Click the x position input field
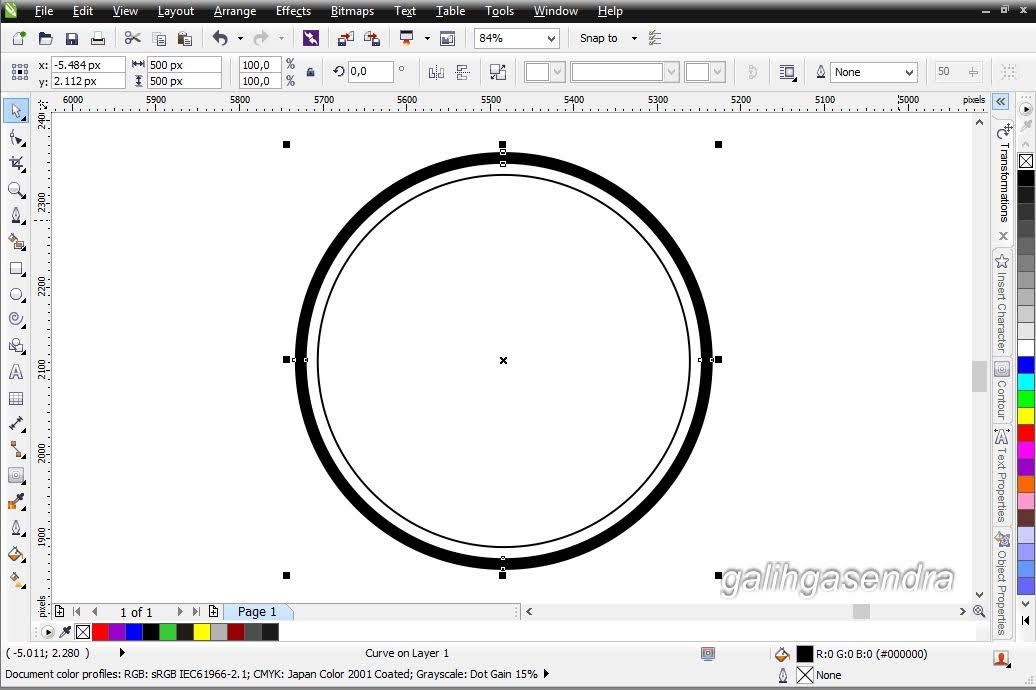 coord(88,65)
